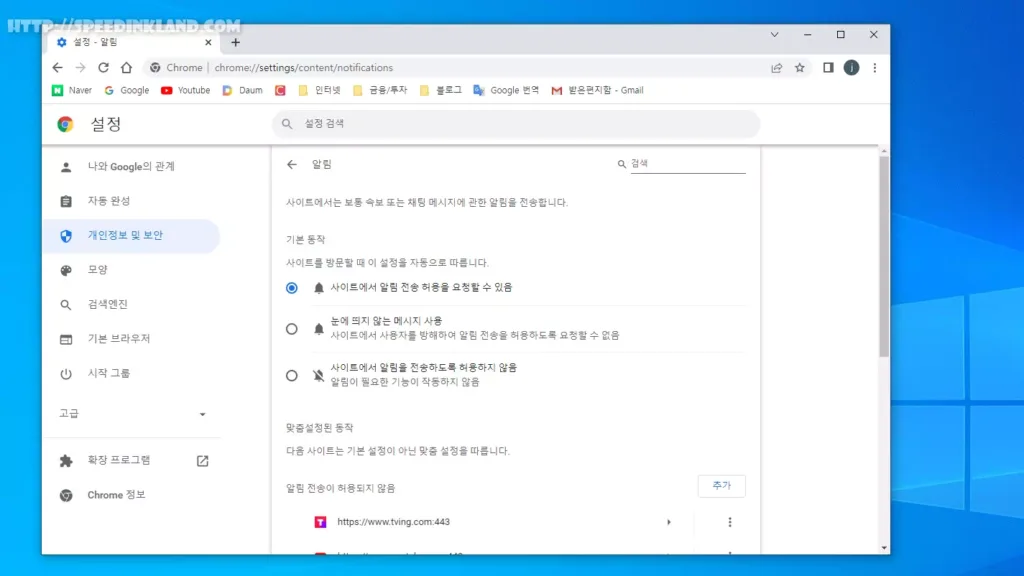This screenshot has width=1024, height=576.
Task: Open 나와 Google의 관계 settings section
Action: tap(131, 167)
